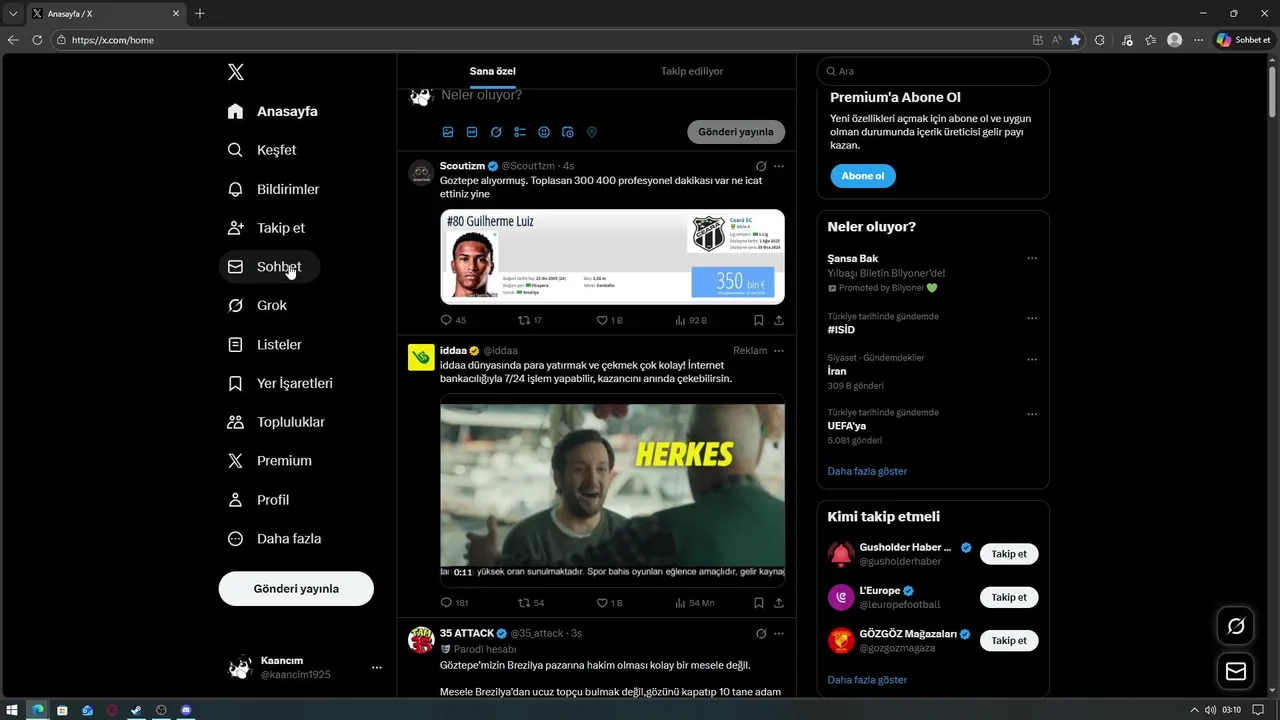Viewport: 1280px width, 720px height.
Task: Open options for İran trend
Action: (x=1032, y=360)
